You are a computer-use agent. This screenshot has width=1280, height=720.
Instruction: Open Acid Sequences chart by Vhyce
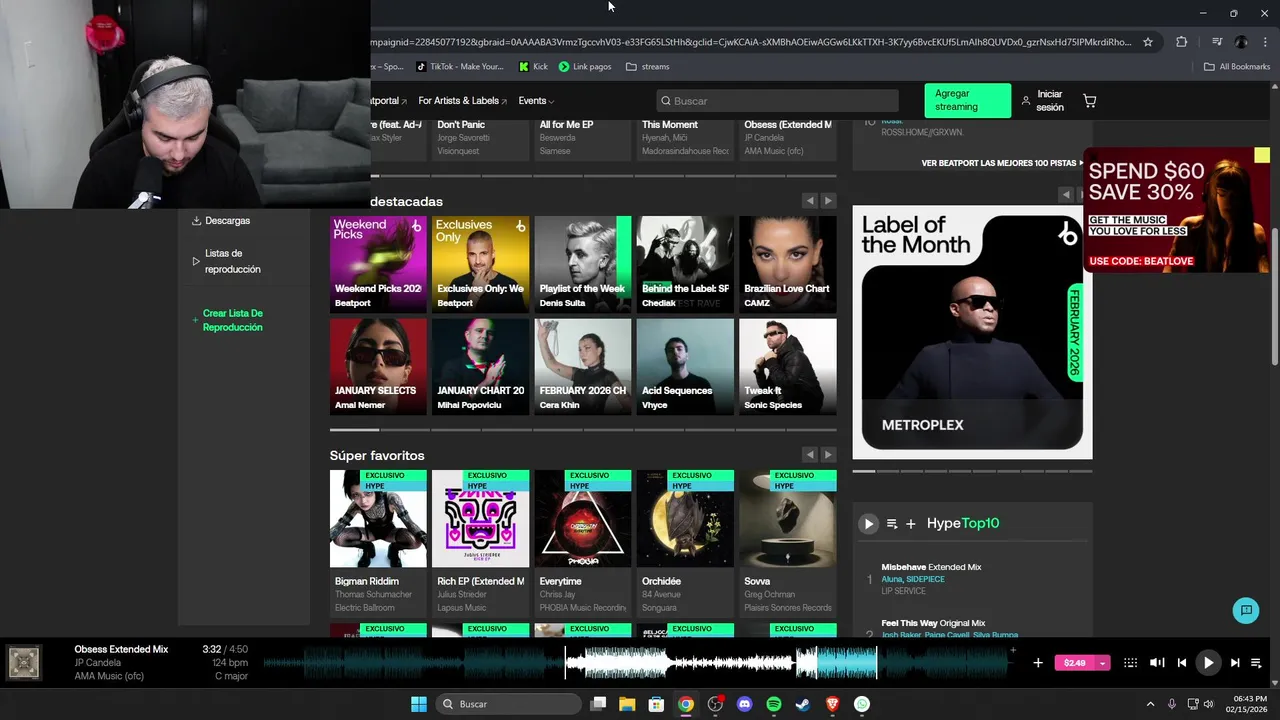click(x=685, y=366)
